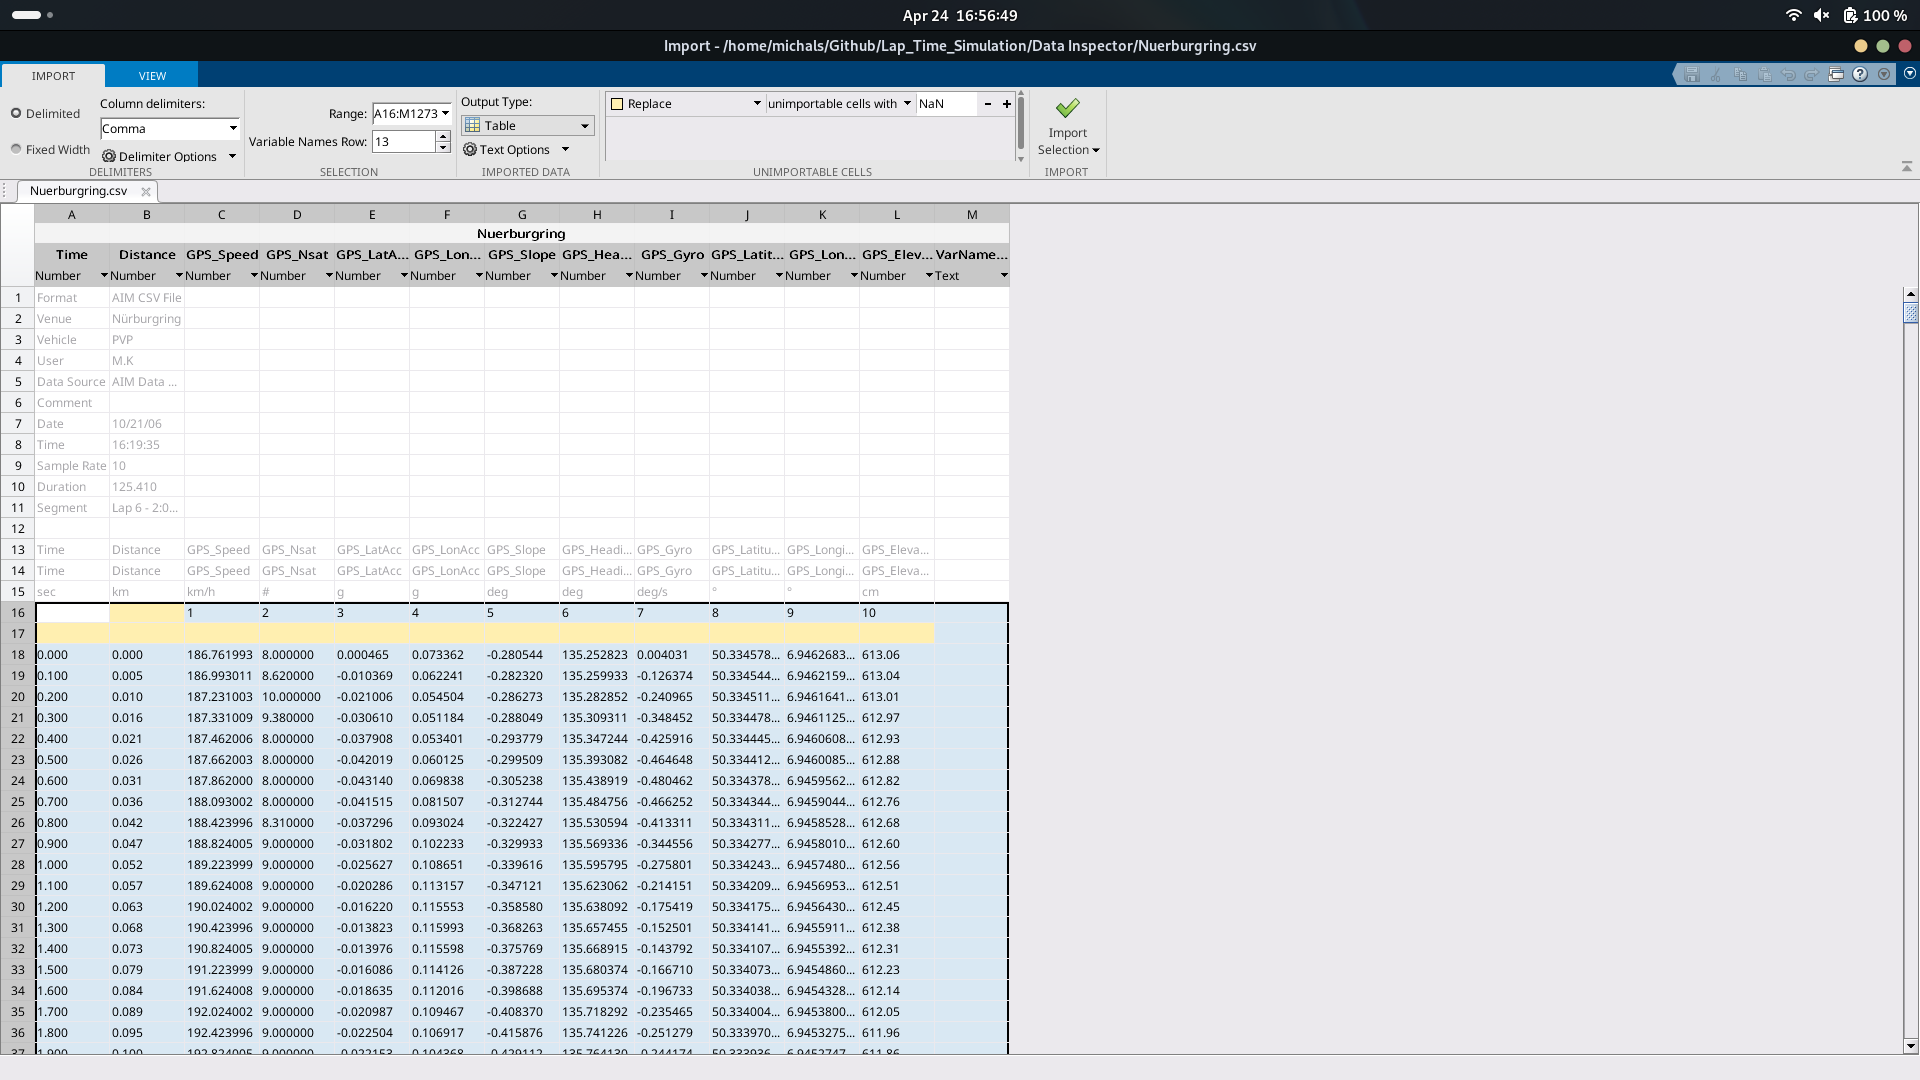Open the Comma column delimiter dropdown
1920x1080 pixels.
(232, 129)
